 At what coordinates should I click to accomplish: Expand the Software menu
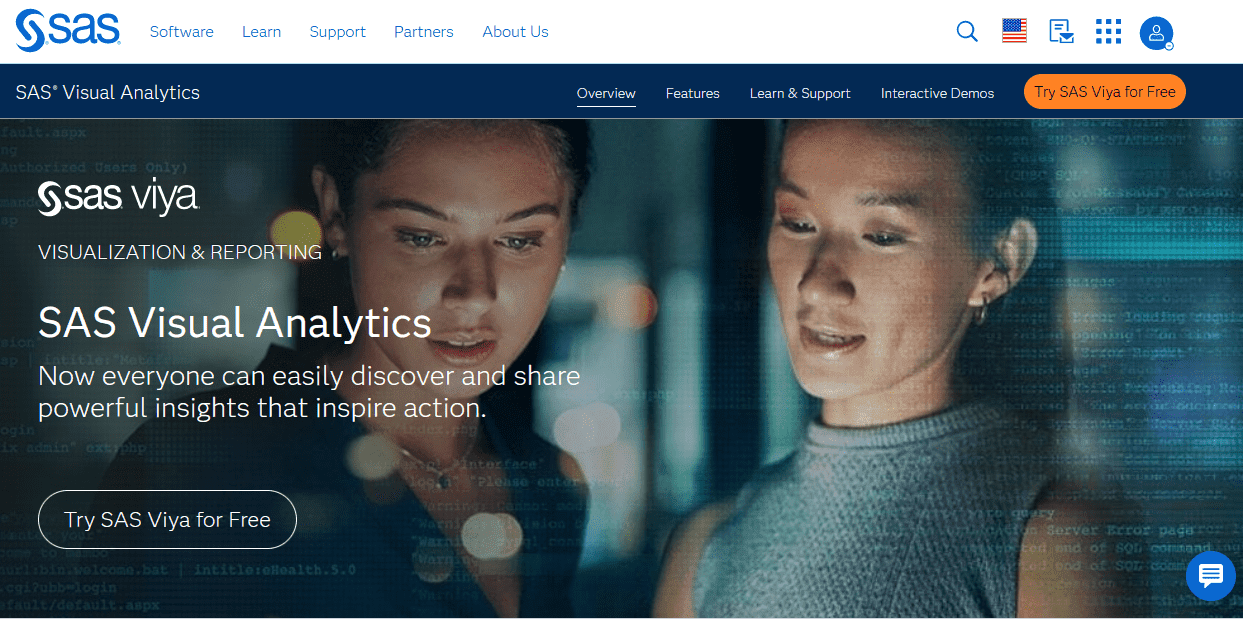point(182,32)
